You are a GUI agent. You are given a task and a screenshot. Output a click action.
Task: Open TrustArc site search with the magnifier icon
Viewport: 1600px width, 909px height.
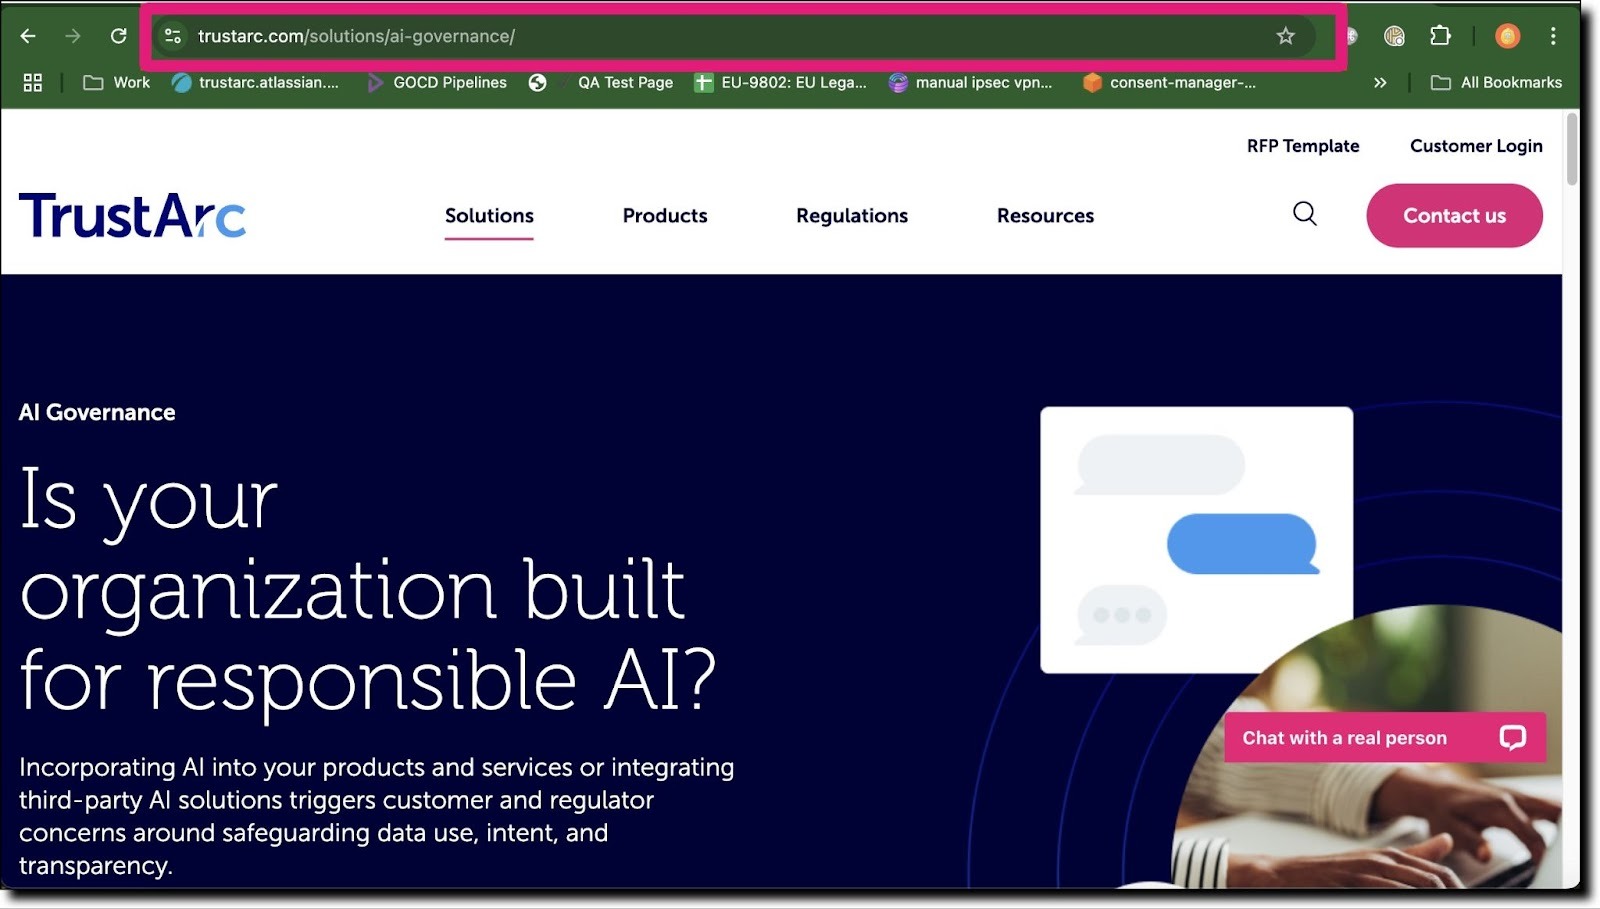1304,215
